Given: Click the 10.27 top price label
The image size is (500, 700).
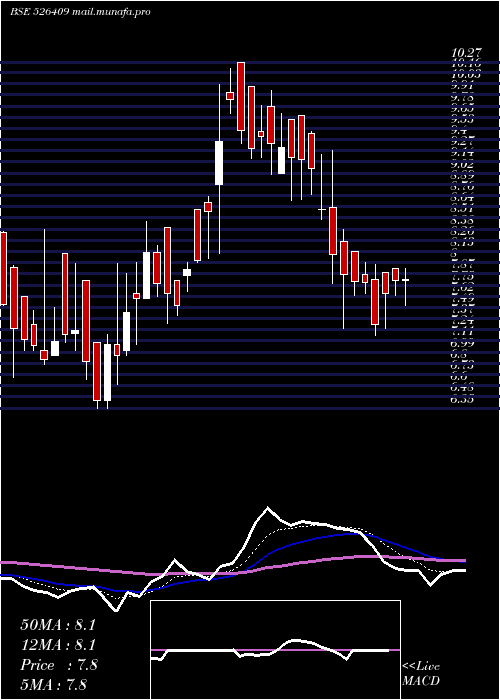Looking at the screenshot, I should coord(467,53).
